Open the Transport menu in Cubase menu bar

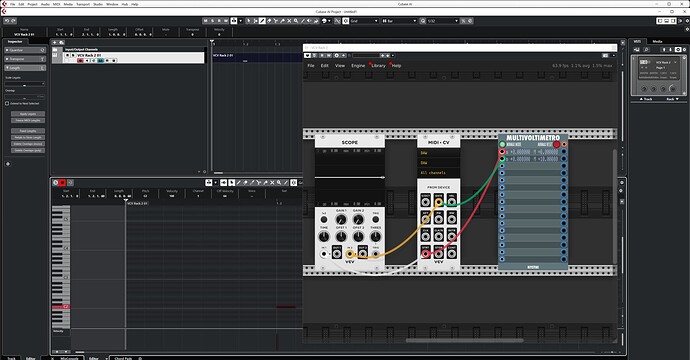tap(83, 4)
